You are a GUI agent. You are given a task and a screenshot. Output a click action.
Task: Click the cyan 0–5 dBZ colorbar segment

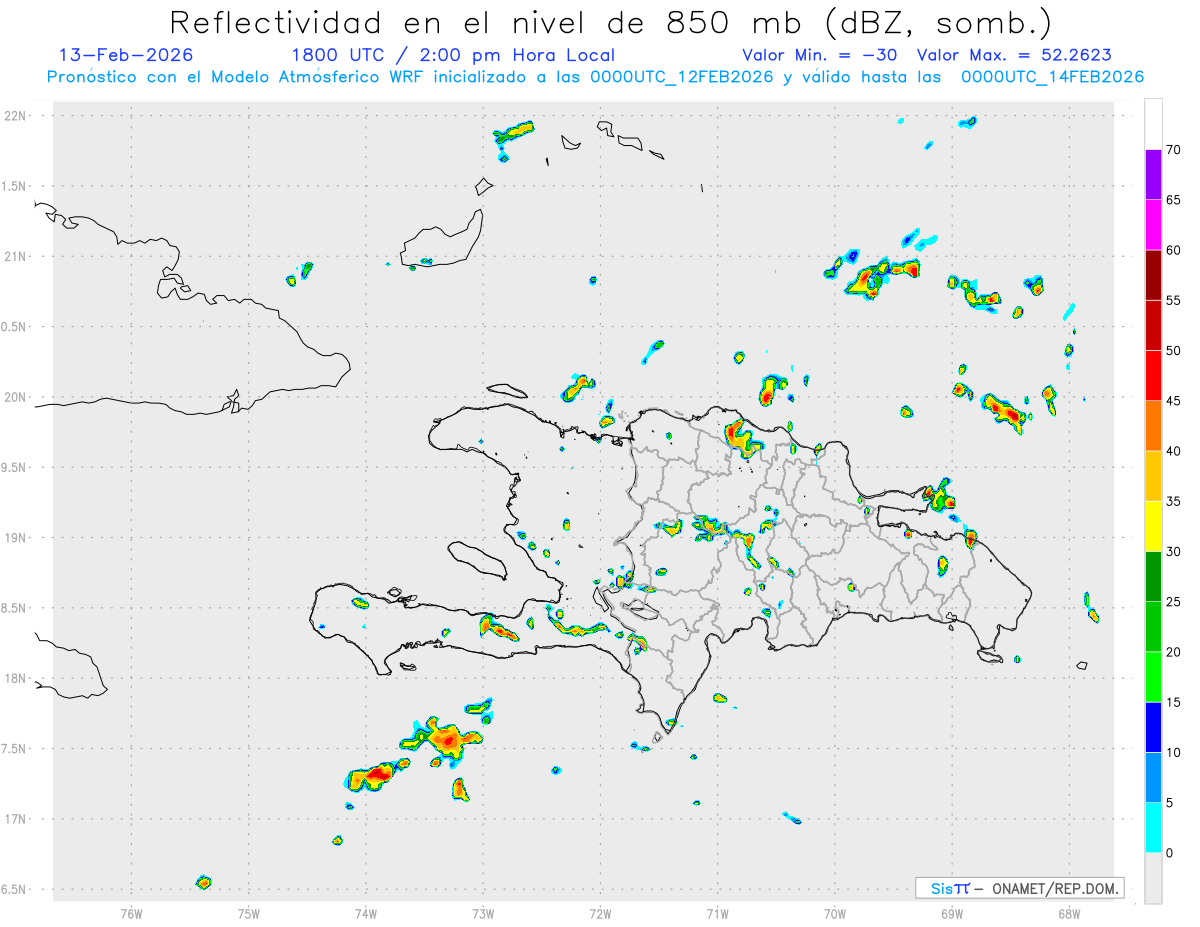pyautogui.click(x=1153, y=828)
